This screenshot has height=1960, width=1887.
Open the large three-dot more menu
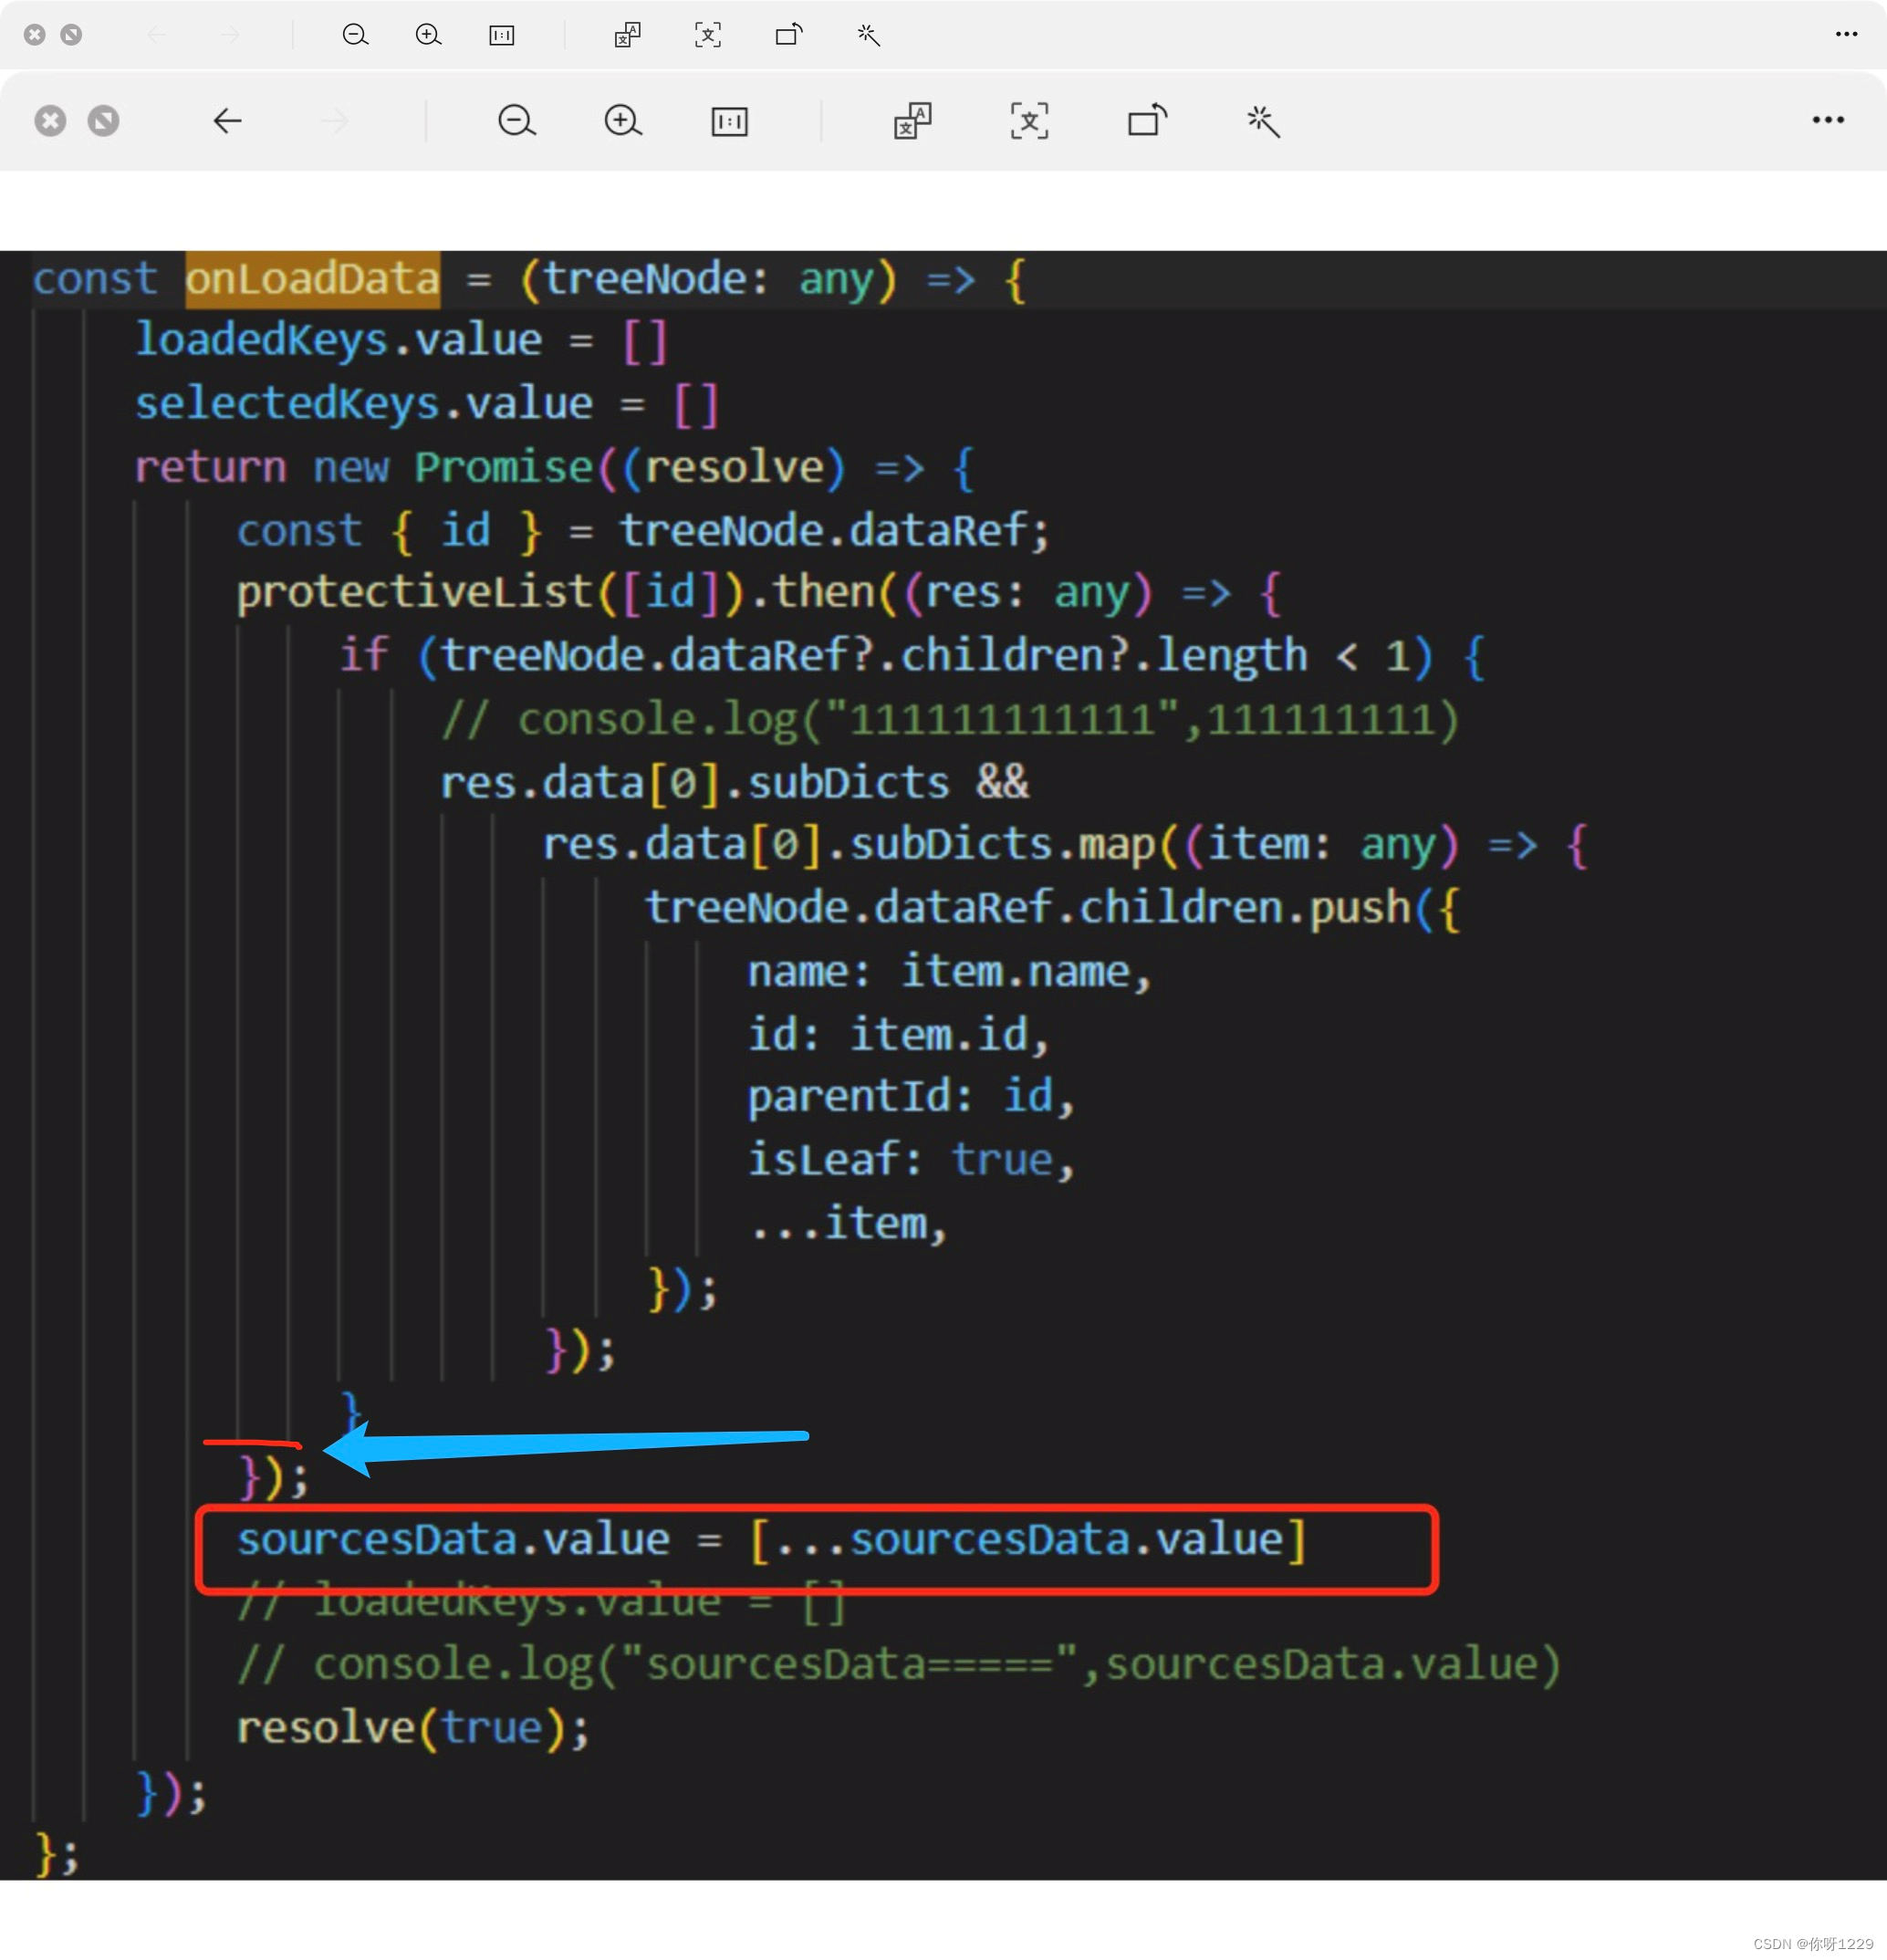coord(1828,120)
